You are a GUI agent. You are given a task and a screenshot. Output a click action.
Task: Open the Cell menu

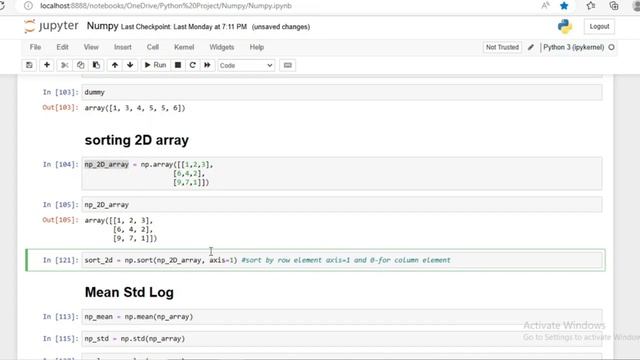153,47
